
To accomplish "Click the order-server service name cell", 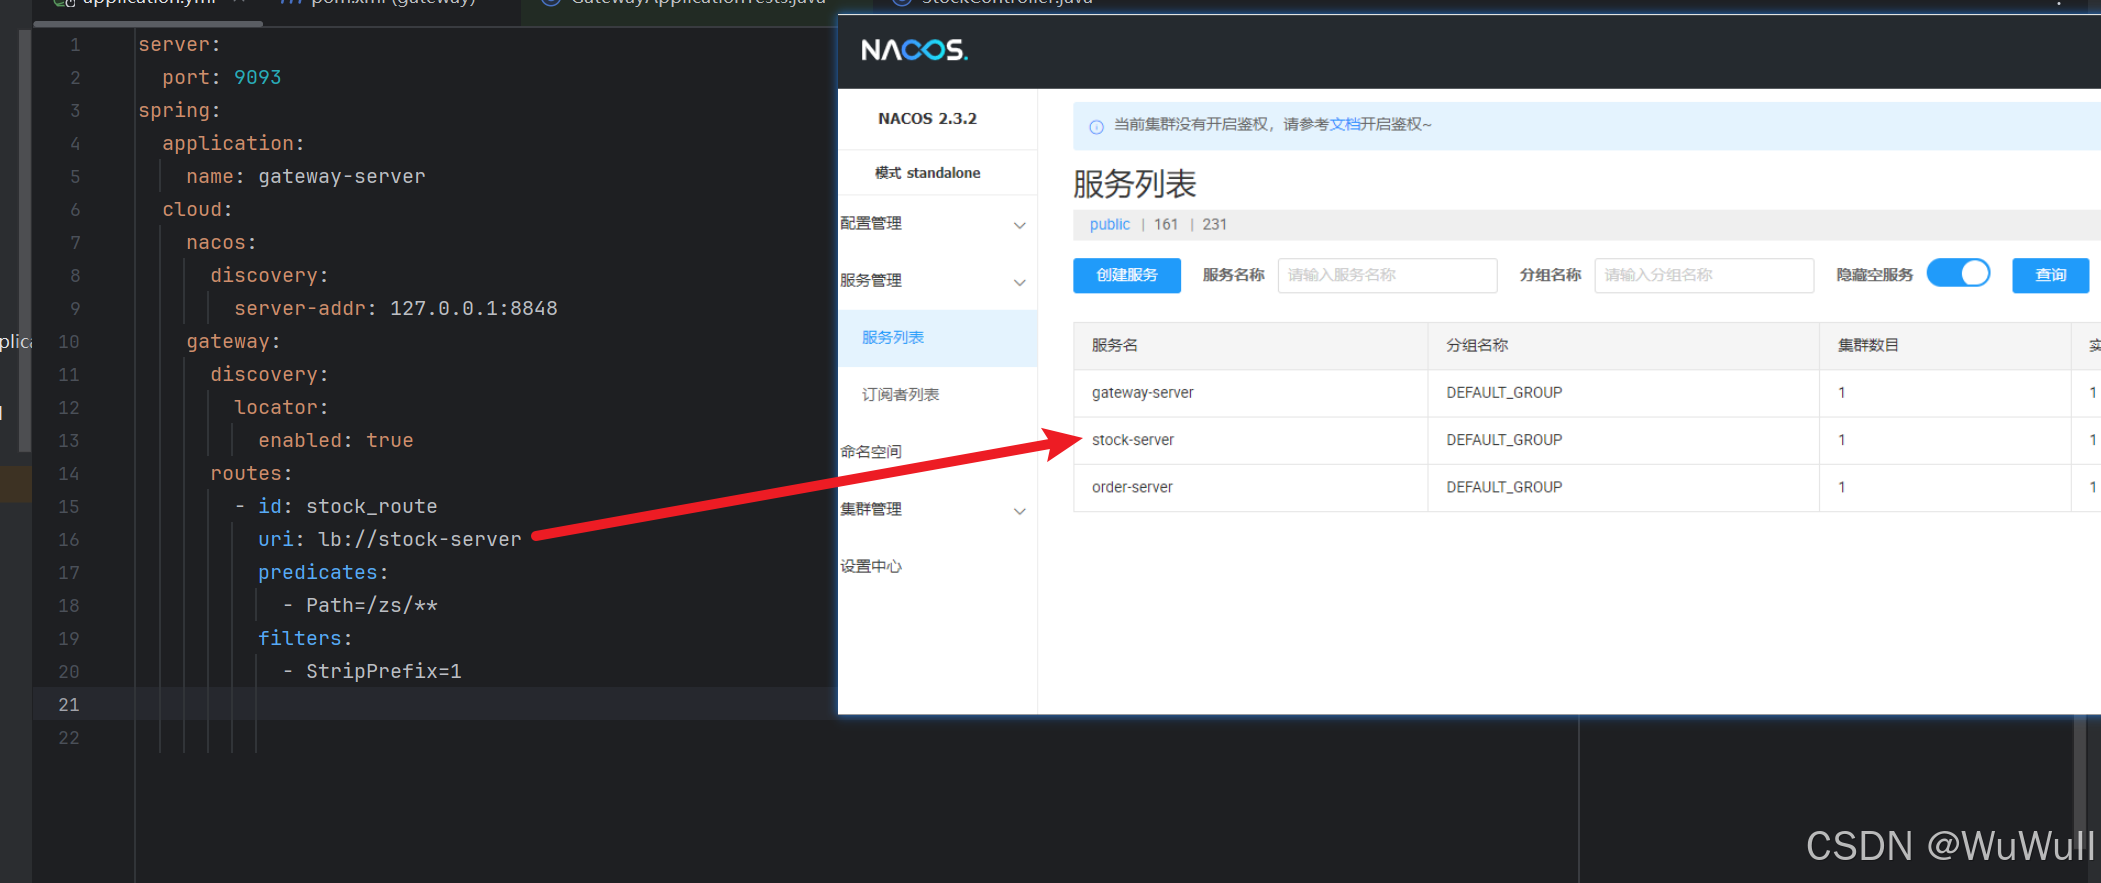I will pyautogui.click(x=1132, y=487).
